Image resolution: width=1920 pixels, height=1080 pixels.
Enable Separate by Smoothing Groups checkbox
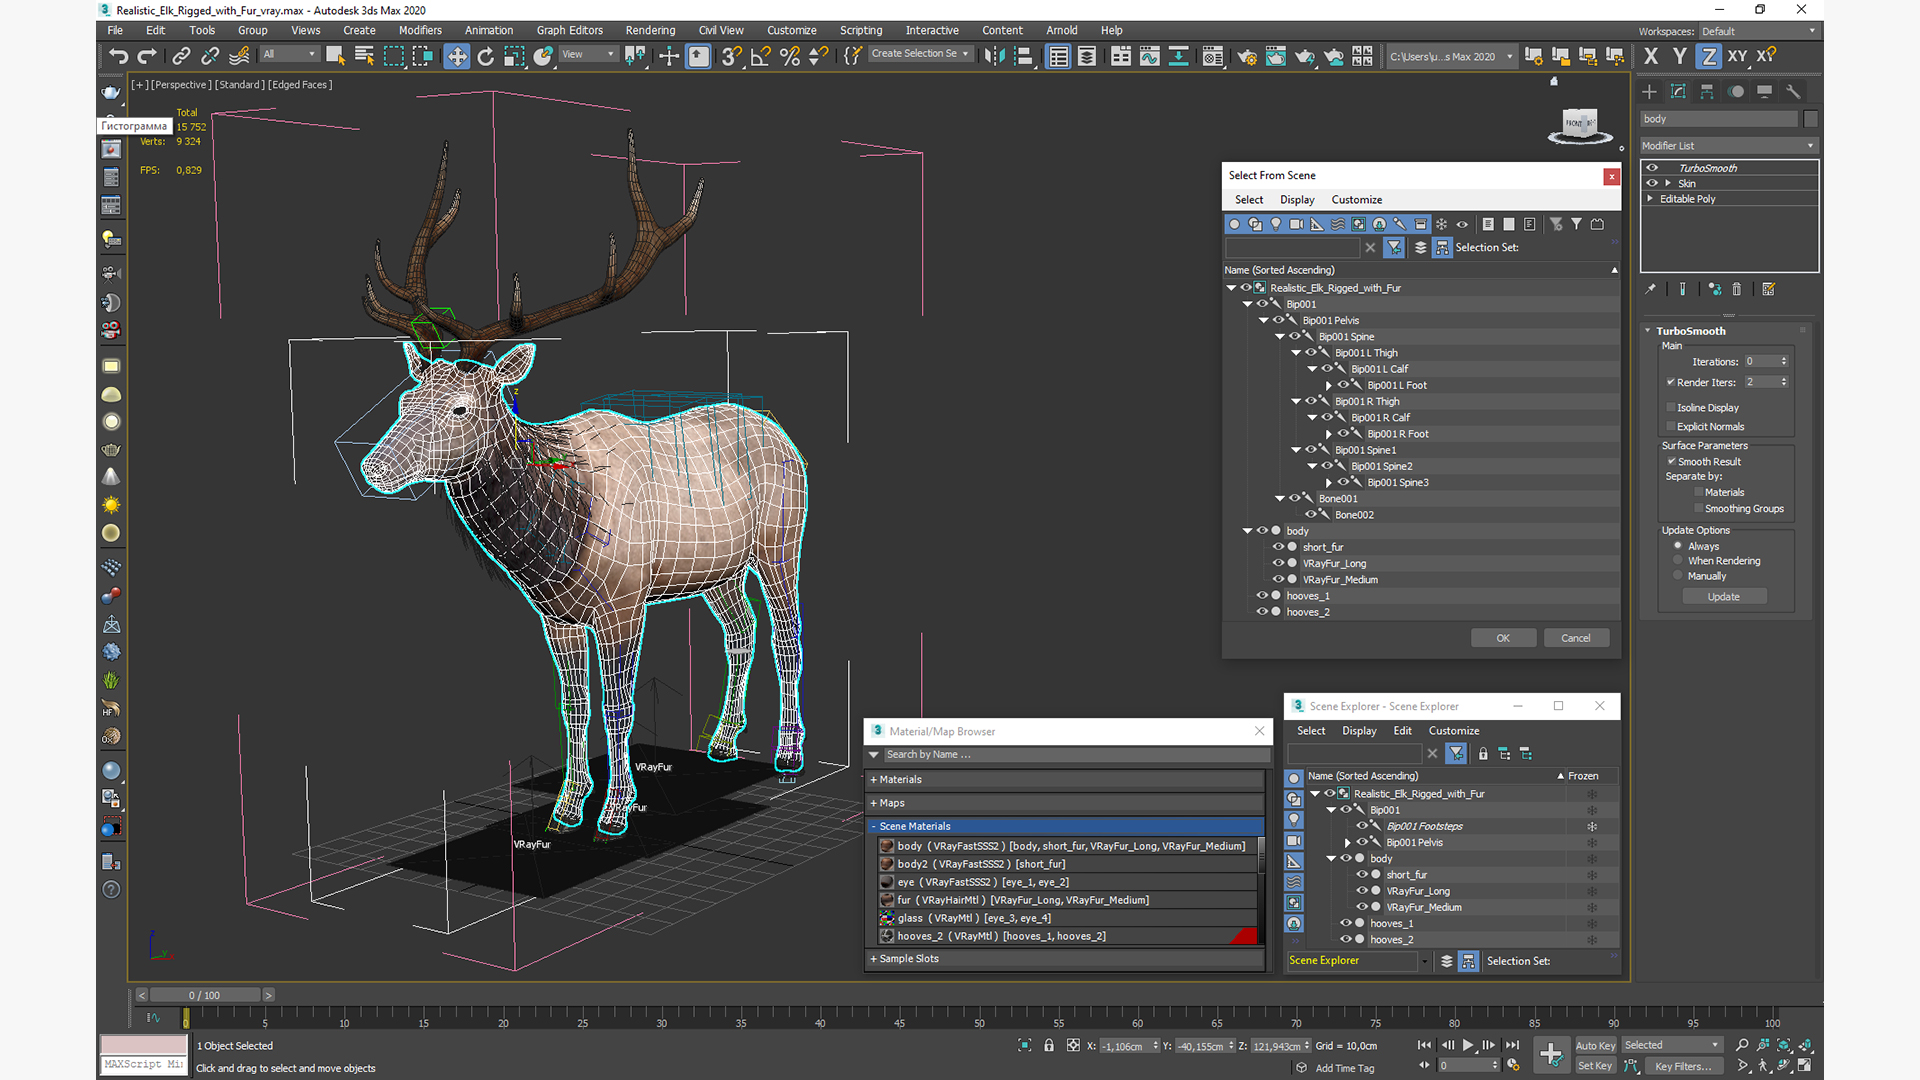[1698, 508]
